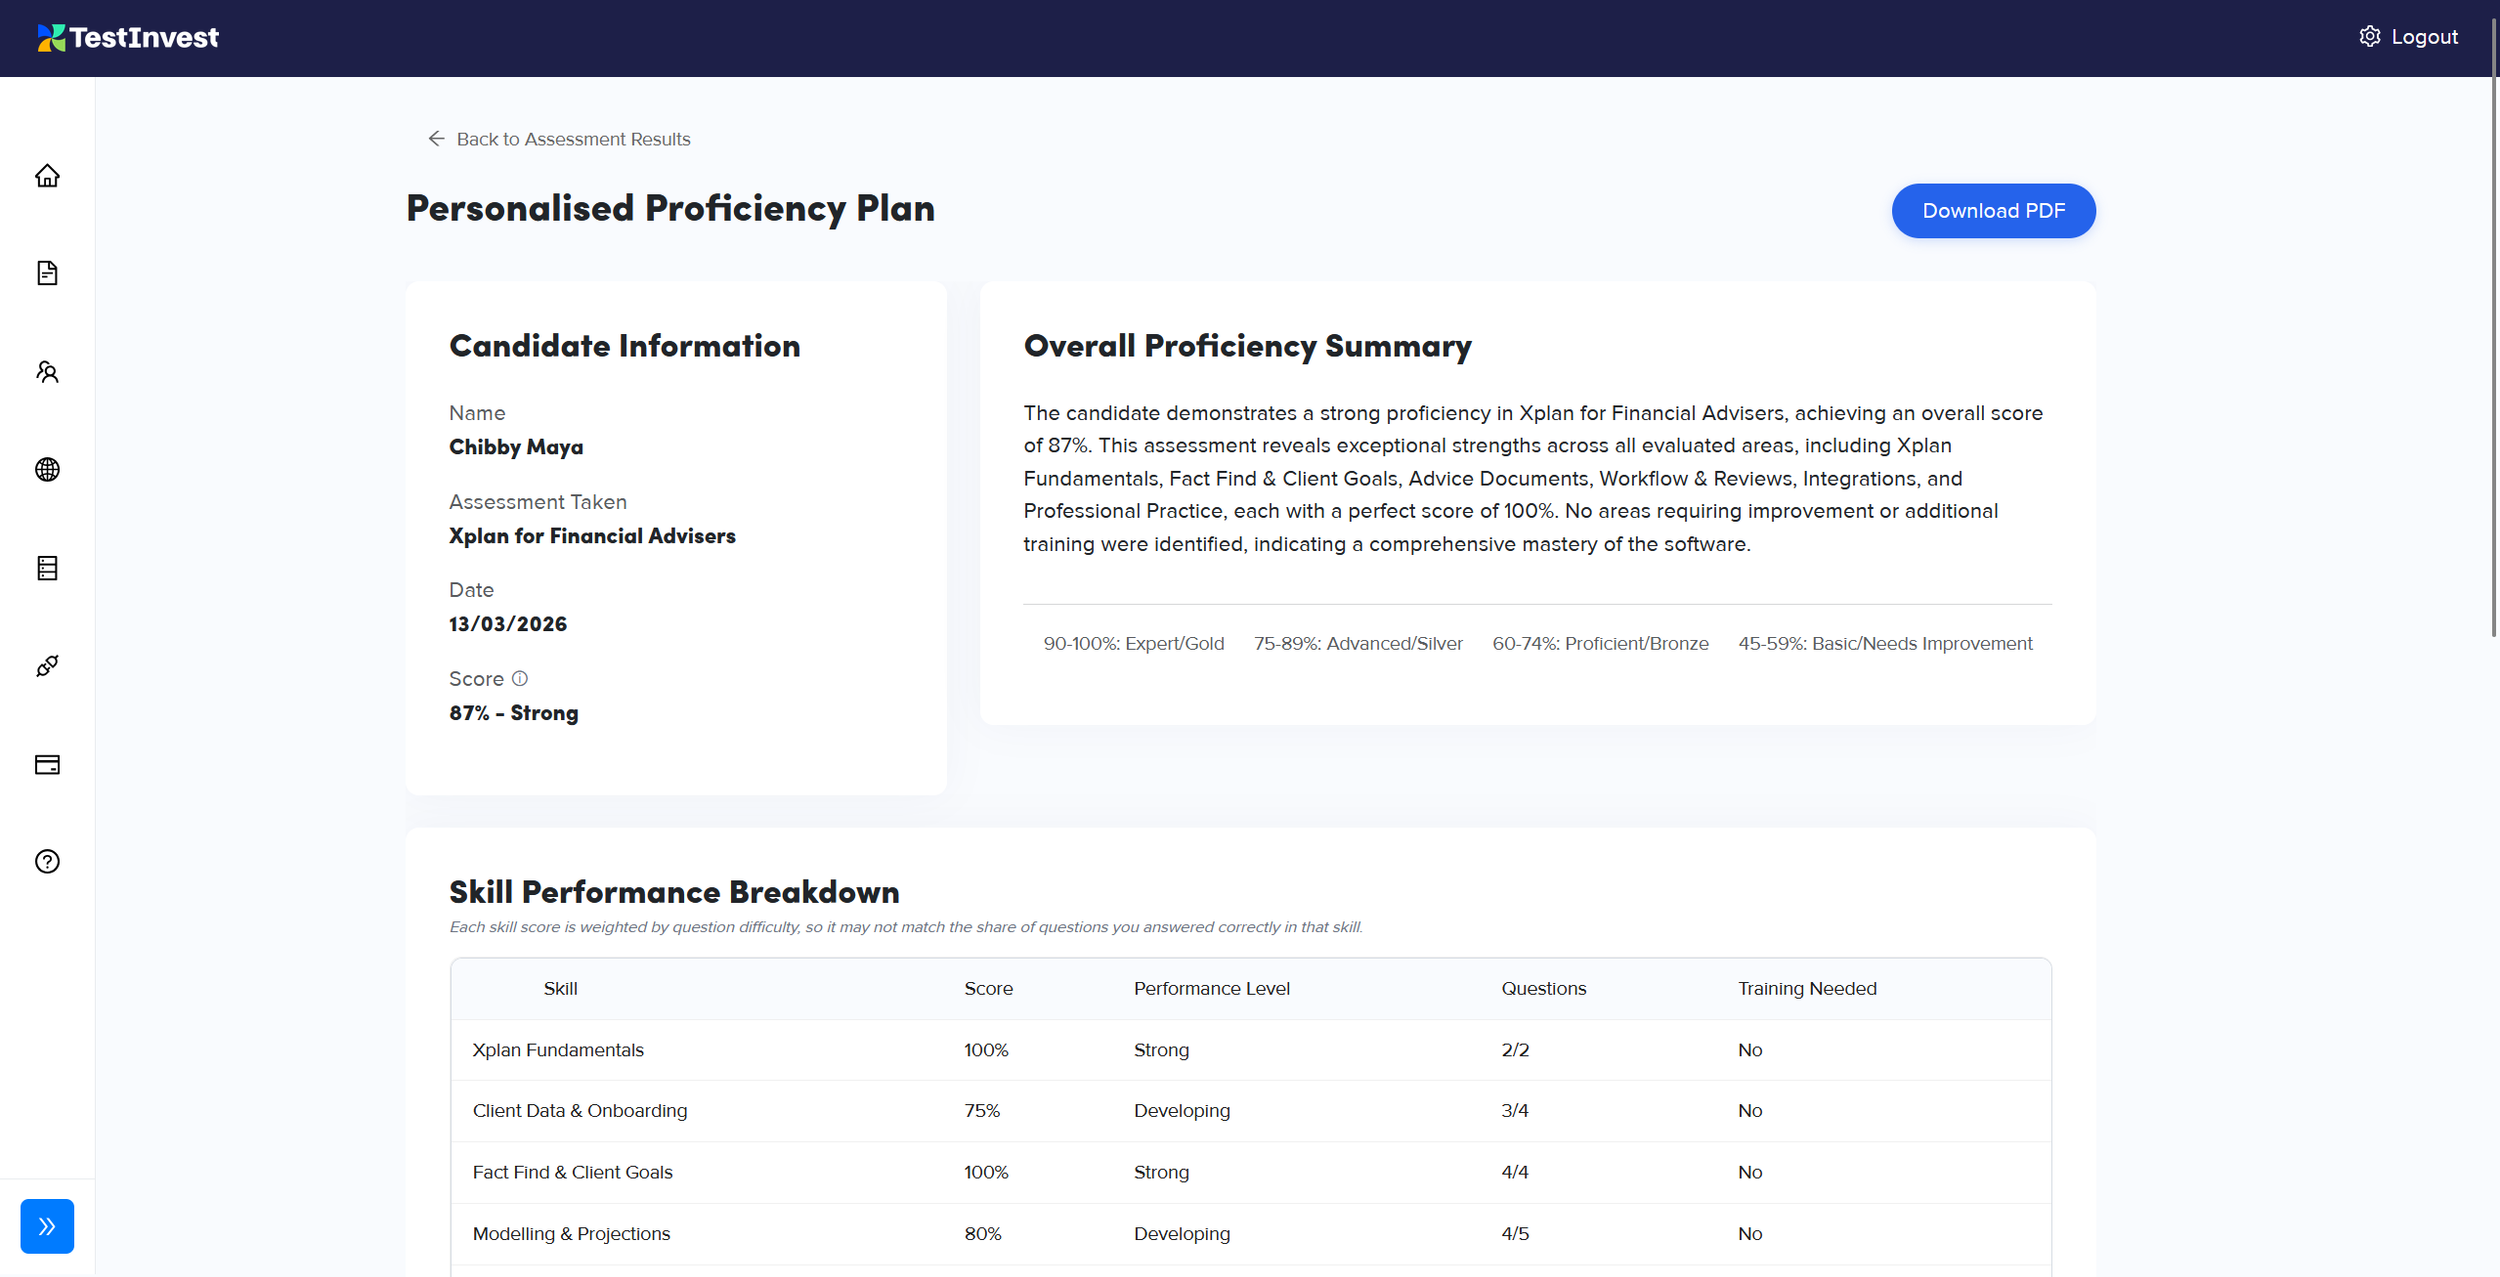The image size is (2500, 1277).
Task: Select the Fact Find & Client Goals row
Action: click(x=1250, y=1172)
